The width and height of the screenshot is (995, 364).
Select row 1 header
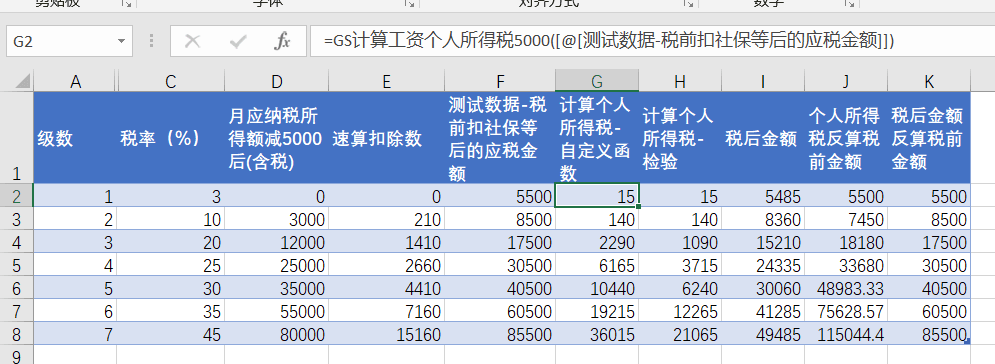[16, 138]
